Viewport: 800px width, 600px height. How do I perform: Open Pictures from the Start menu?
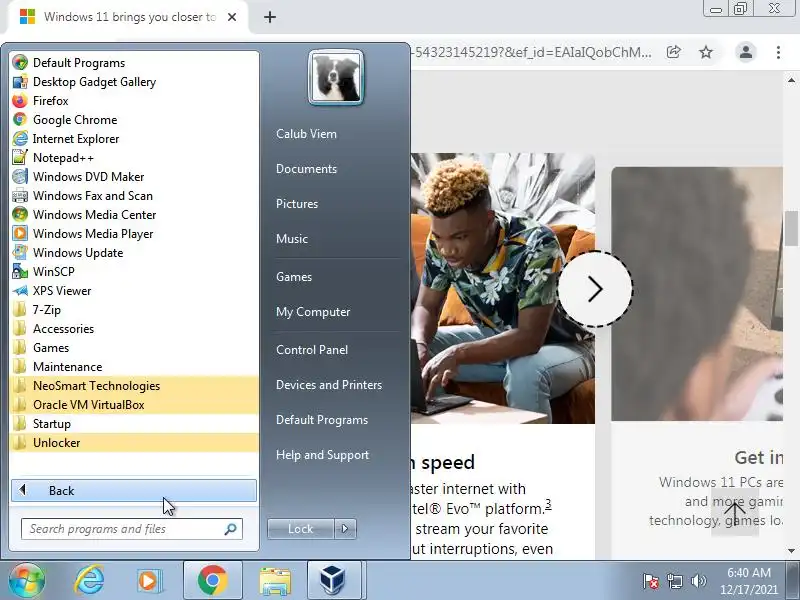point(297,204)
